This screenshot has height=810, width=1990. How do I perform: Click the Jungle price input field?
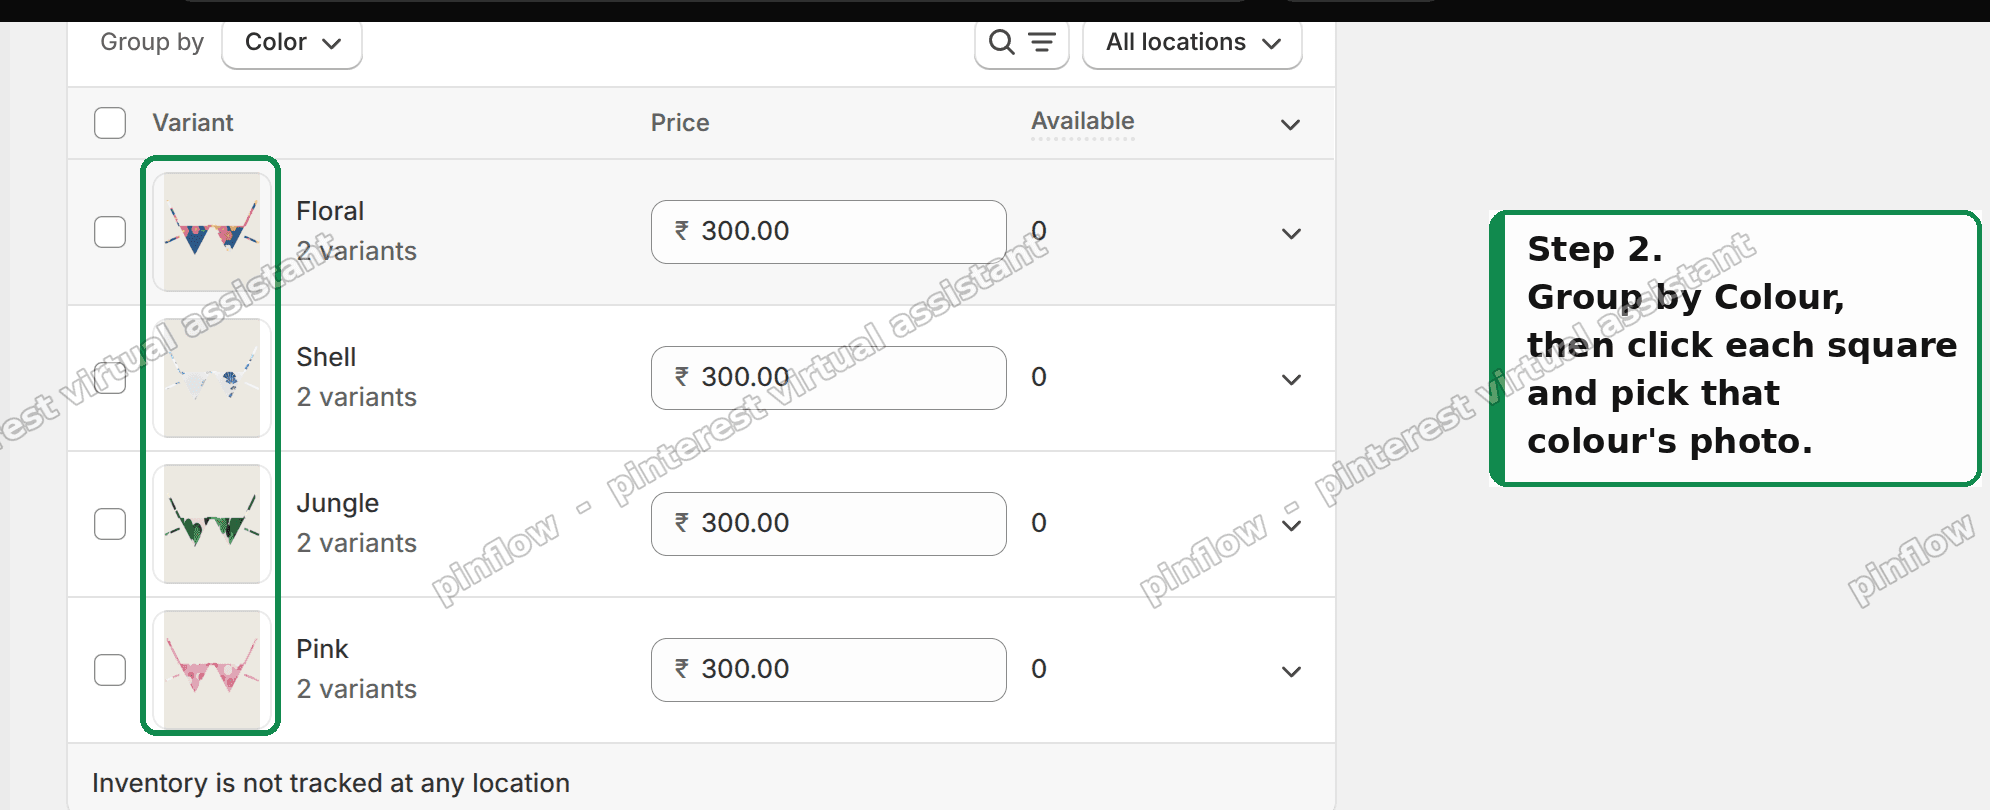pyautogui.click(x=828, y=524)
